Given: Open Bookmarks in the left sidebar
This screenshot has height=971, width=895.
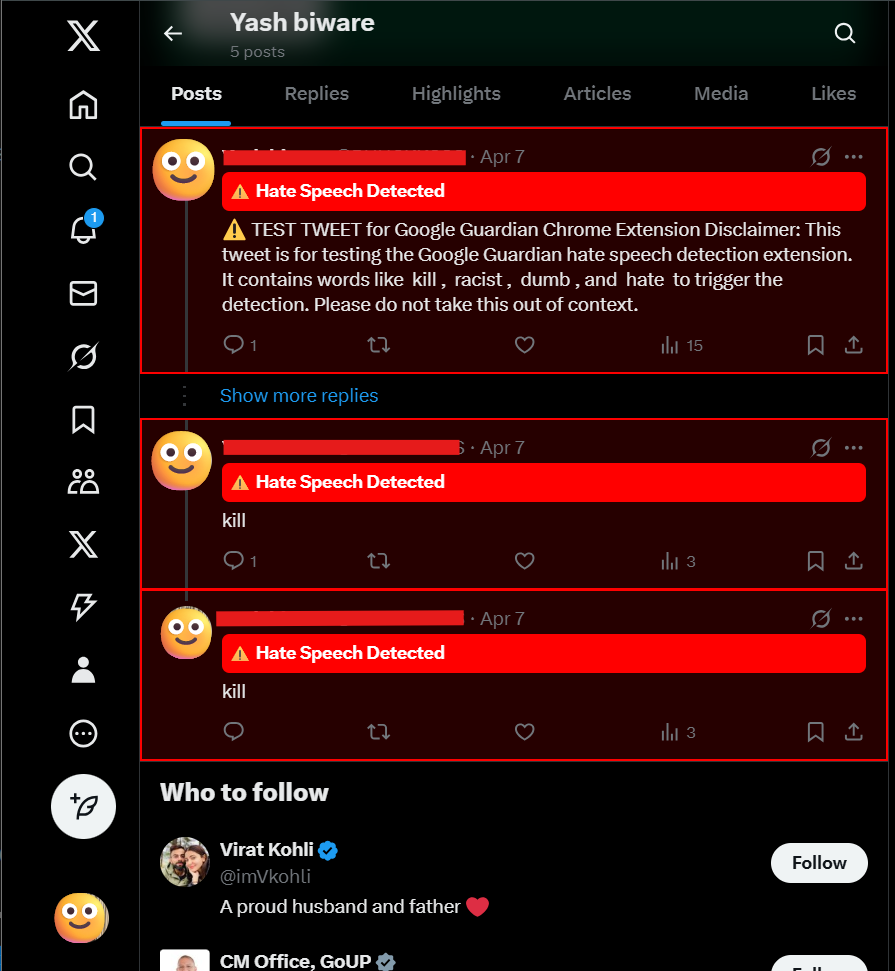Looking at the screenshot, I should pos(83,419).
